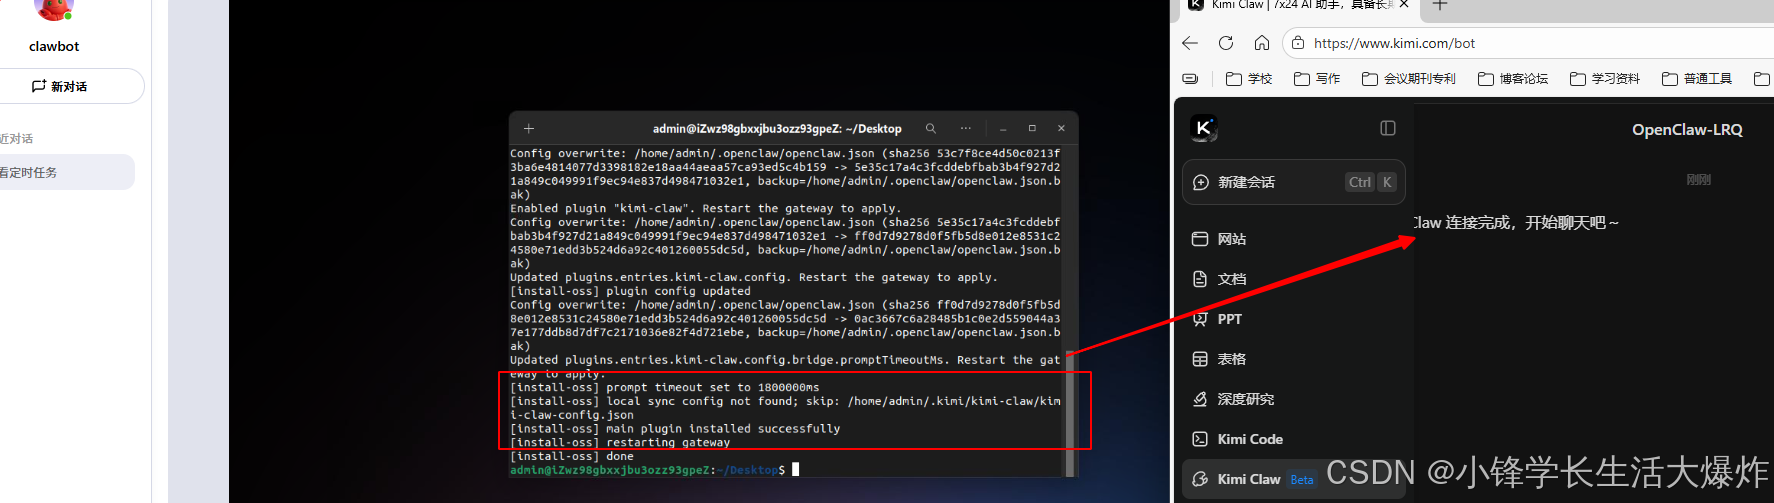
Task: Click 新建会话 new conversation button
Action: pyautogui.click(x=1294, y=182)
